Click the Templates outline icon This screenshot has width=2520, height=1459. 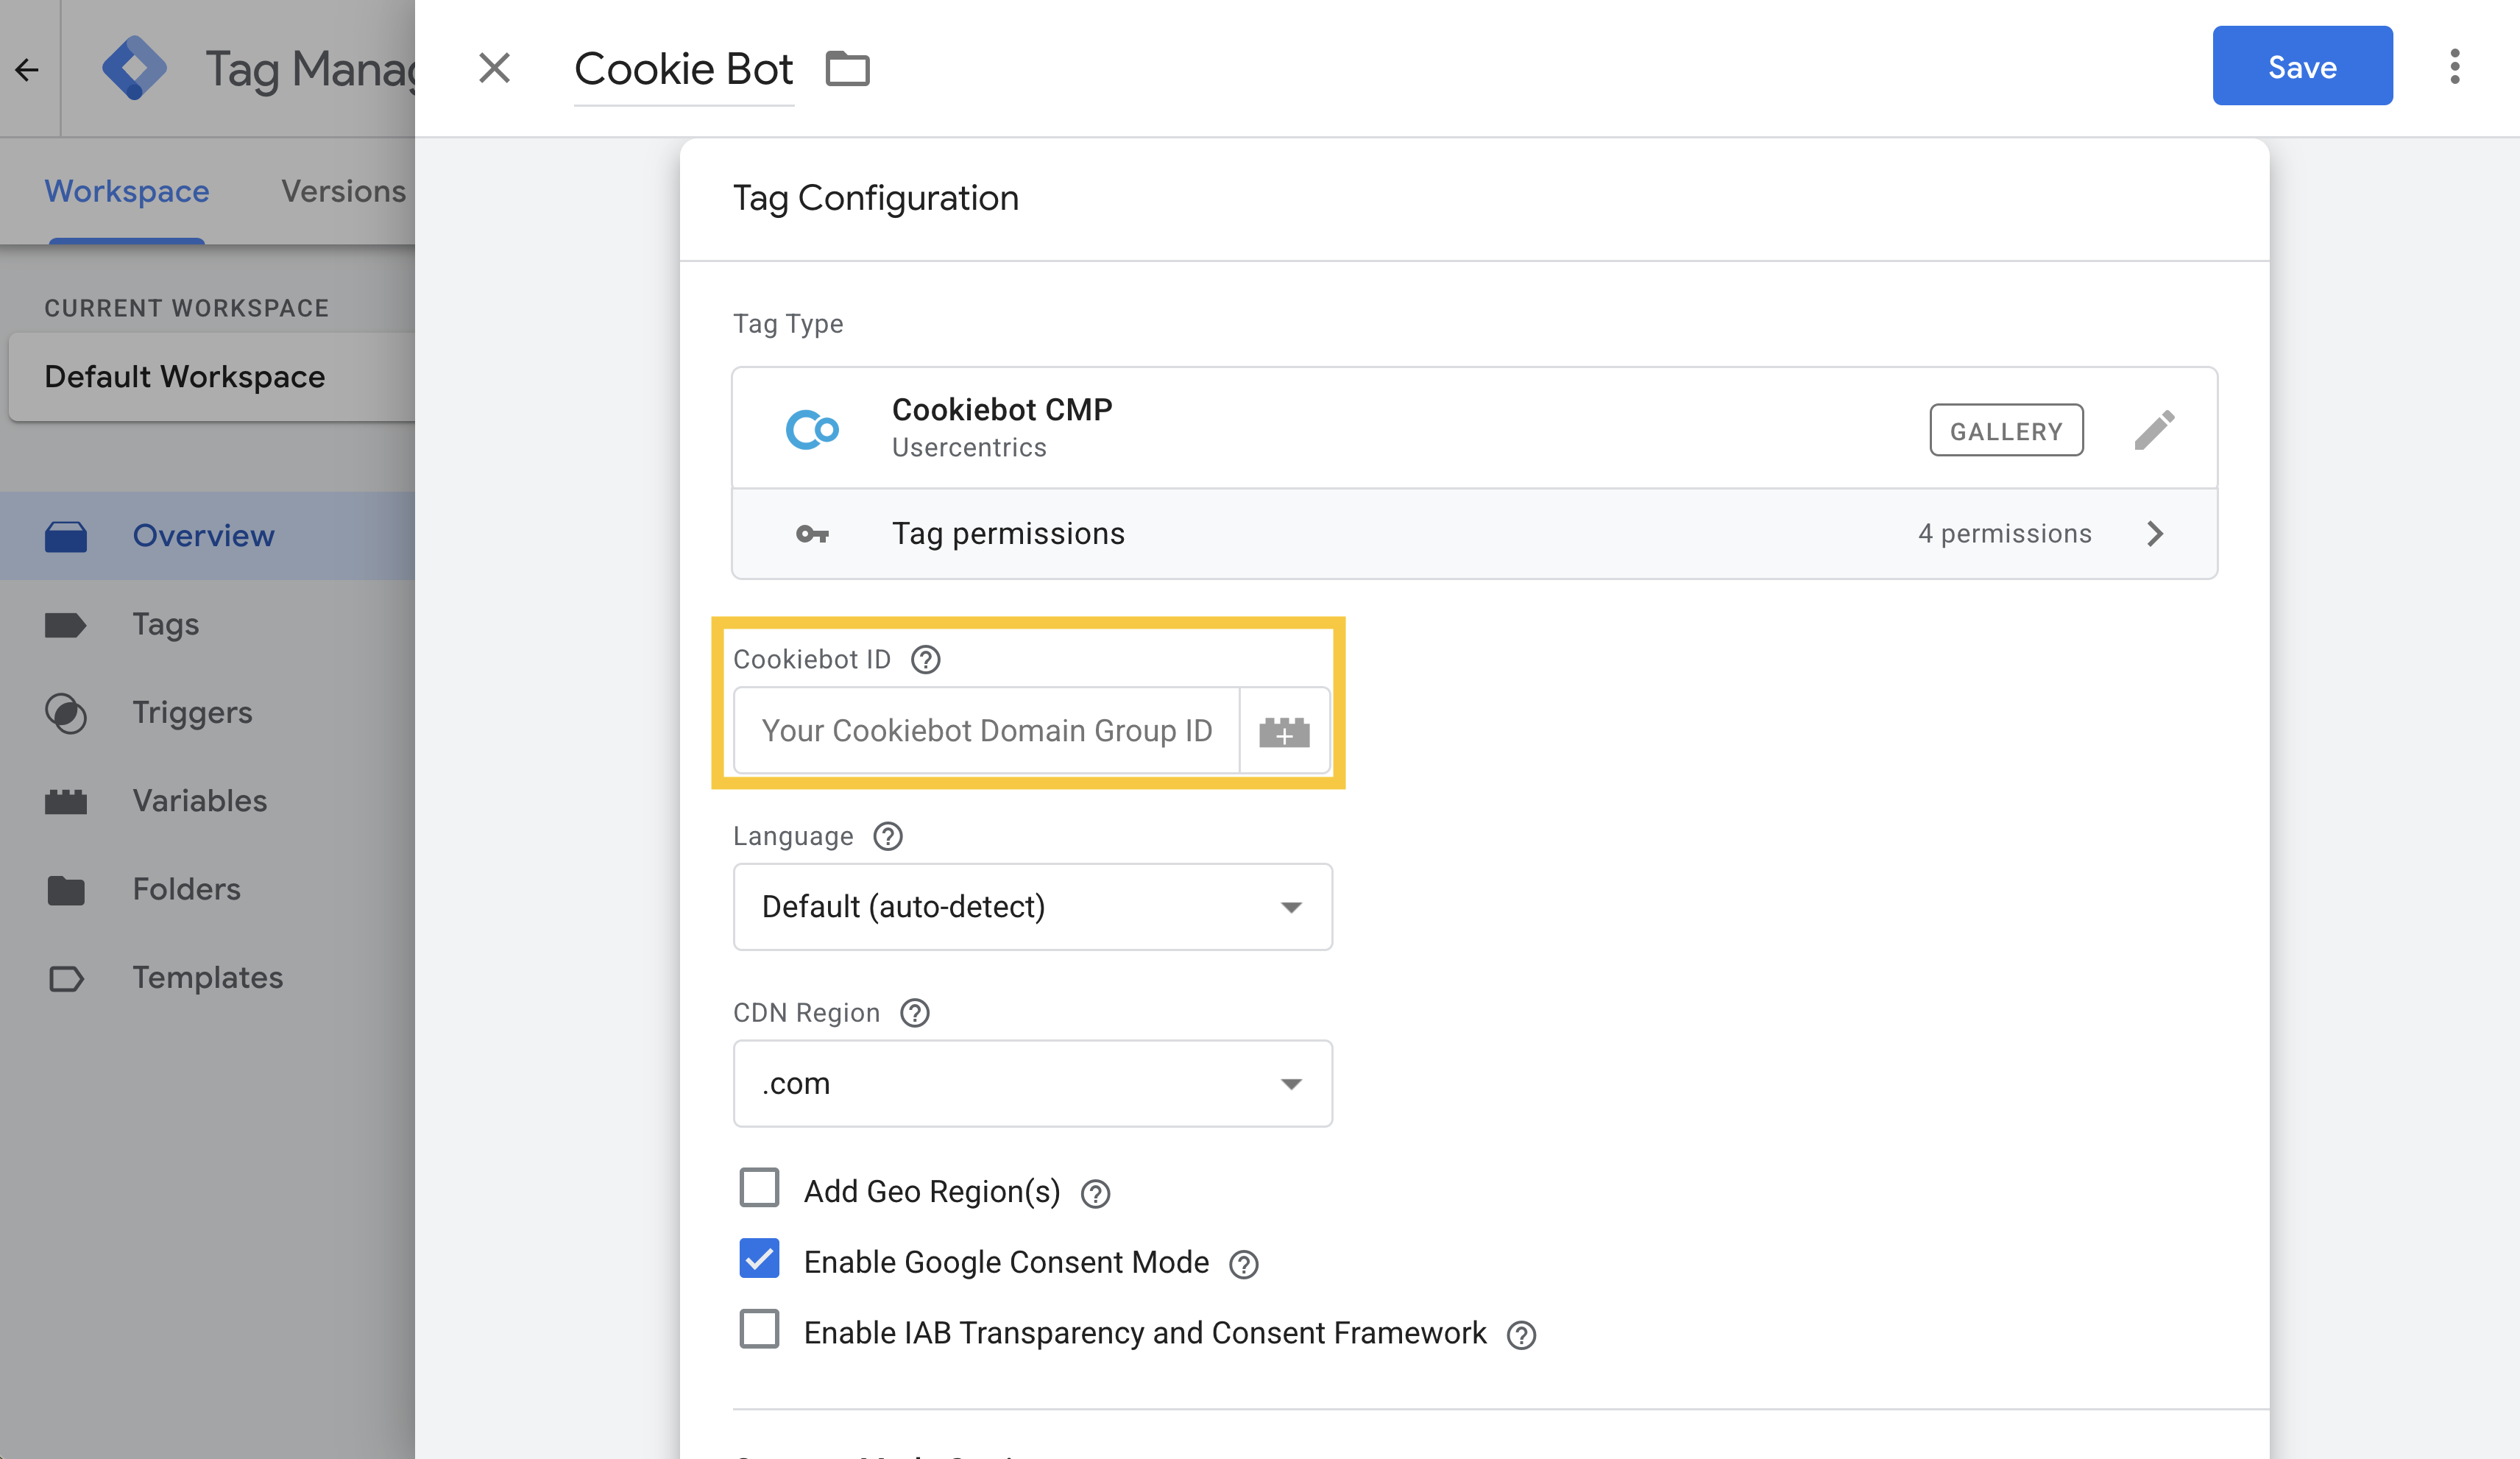66,978
